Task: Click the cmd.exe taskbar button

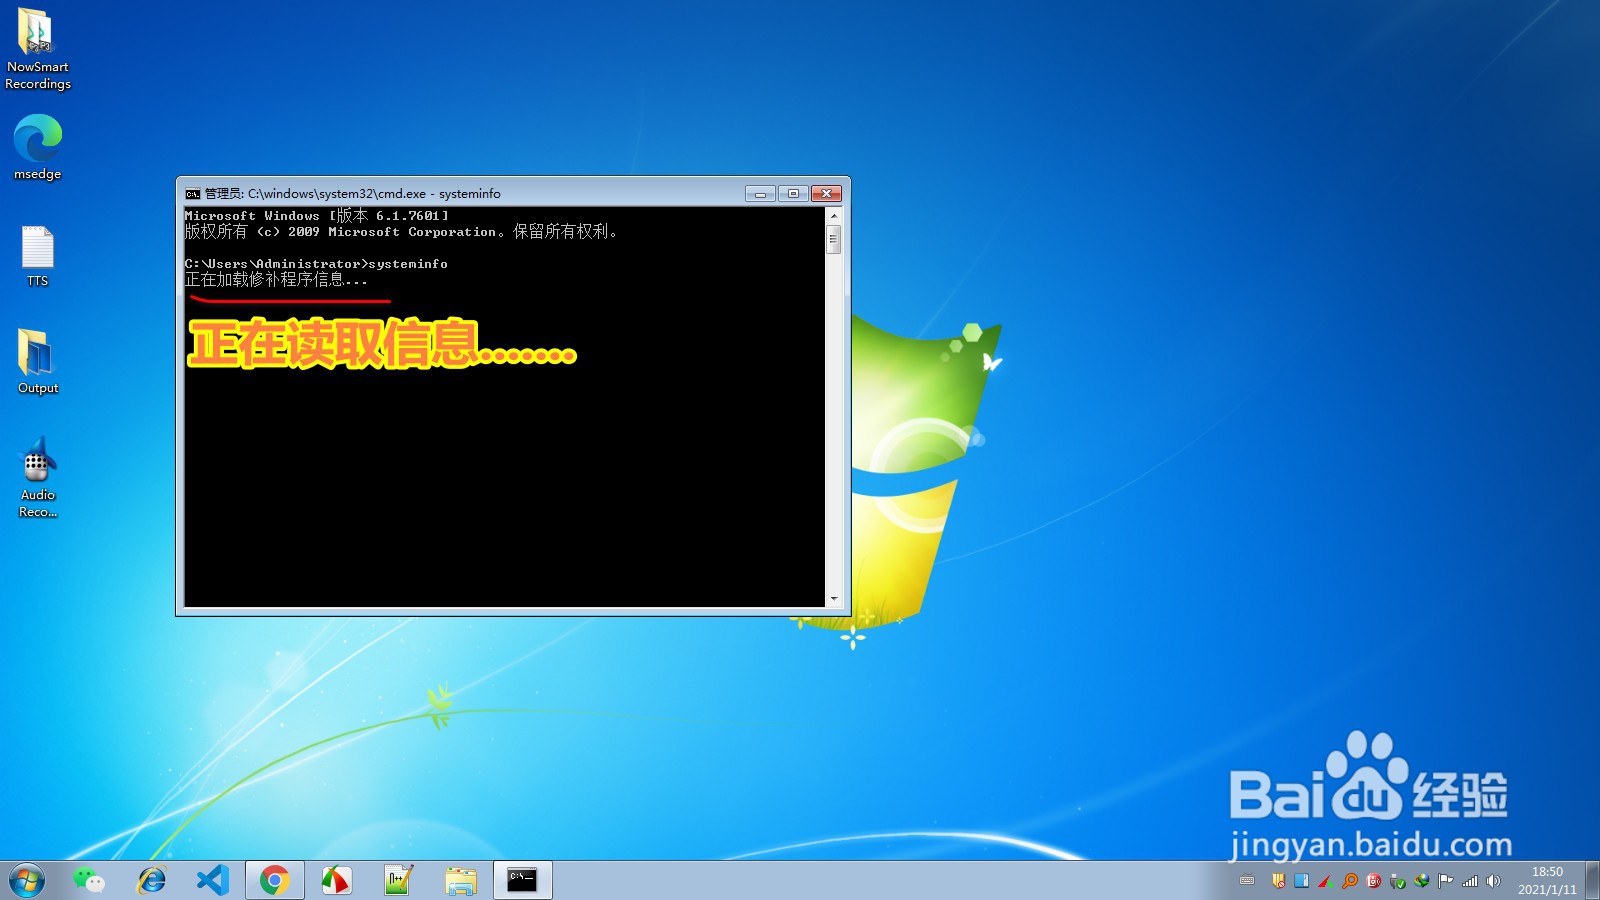Action: (x=522, y=880)
